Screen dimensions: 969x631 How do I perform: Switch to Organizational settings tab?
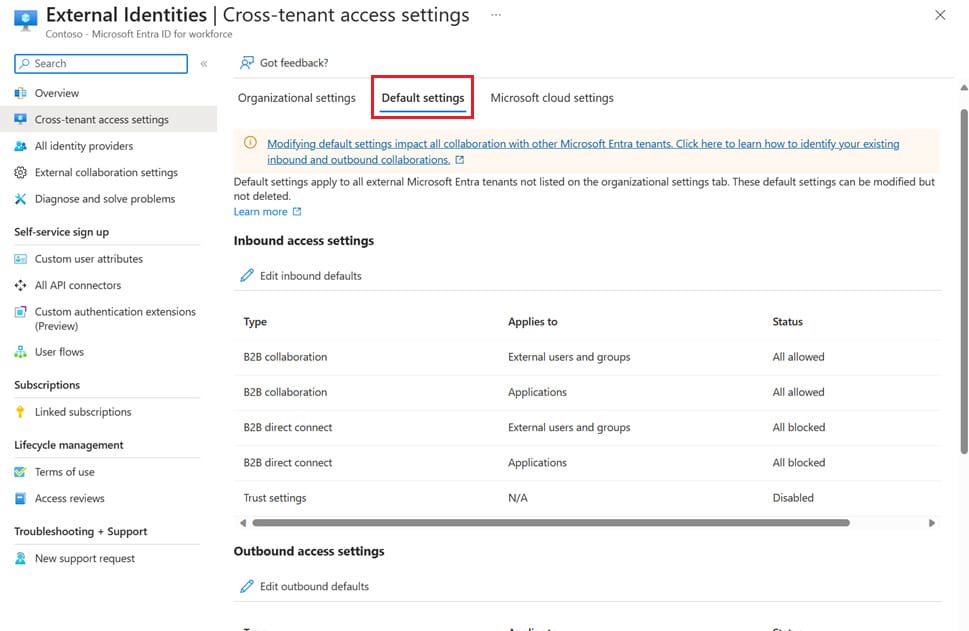click(297, 98)
